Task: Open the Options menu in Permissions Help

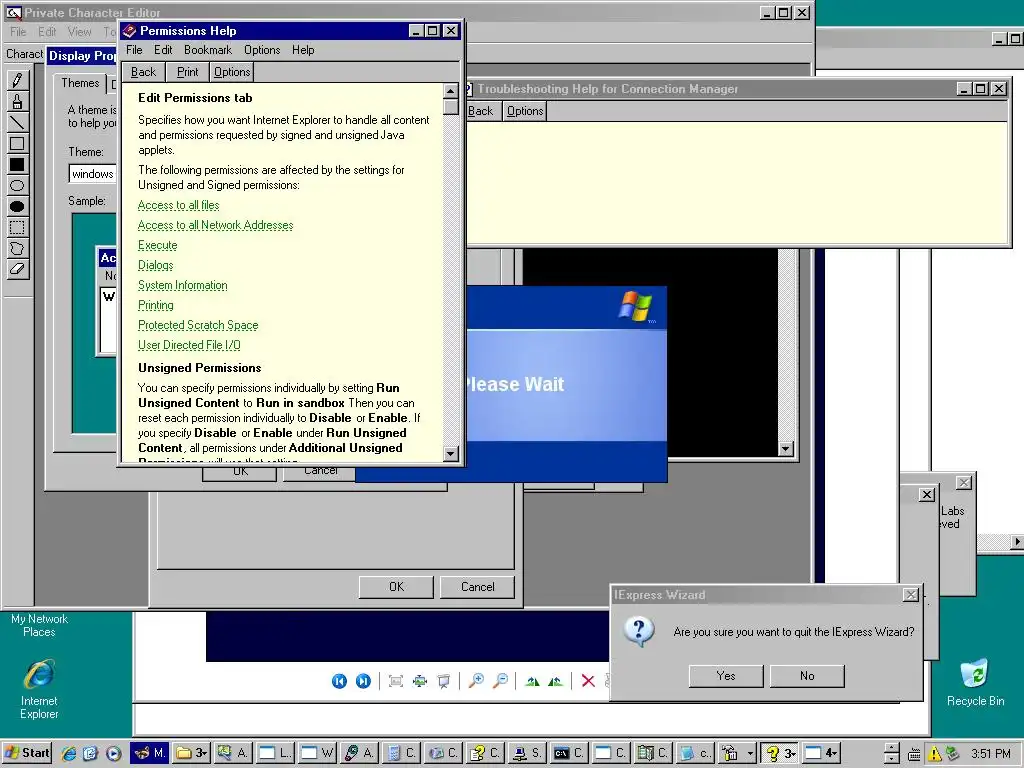Action: click(262, 50)
